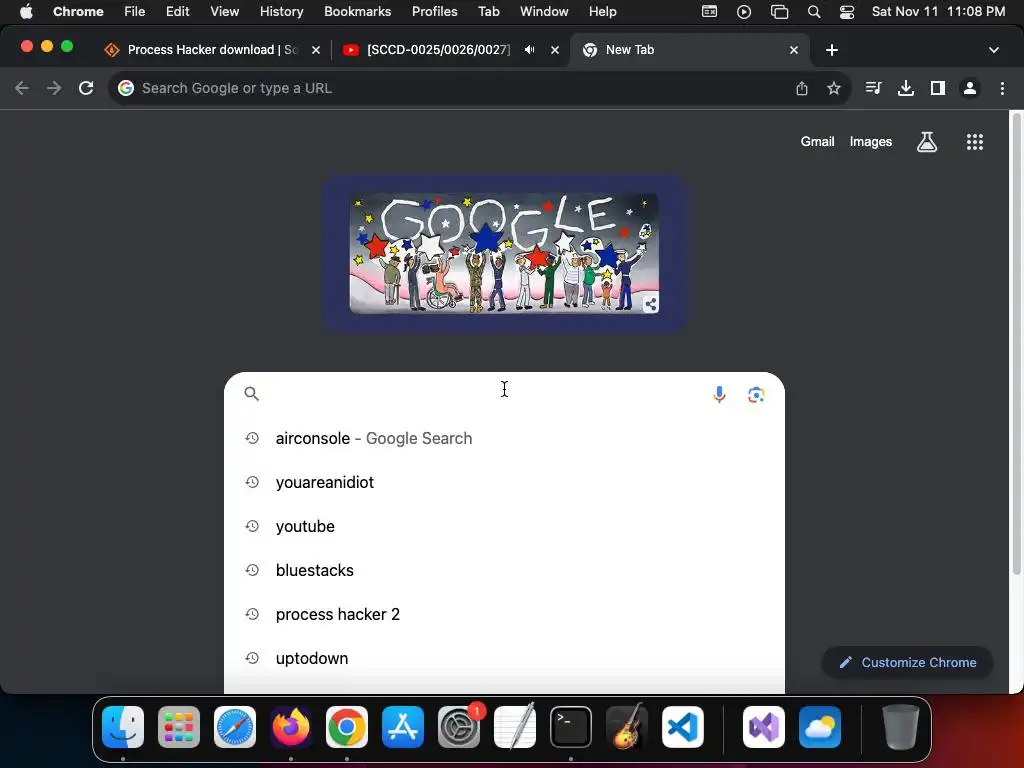Screen dimensions: 1024x768
Task: Open the History menu
Action: click(281, 12)
